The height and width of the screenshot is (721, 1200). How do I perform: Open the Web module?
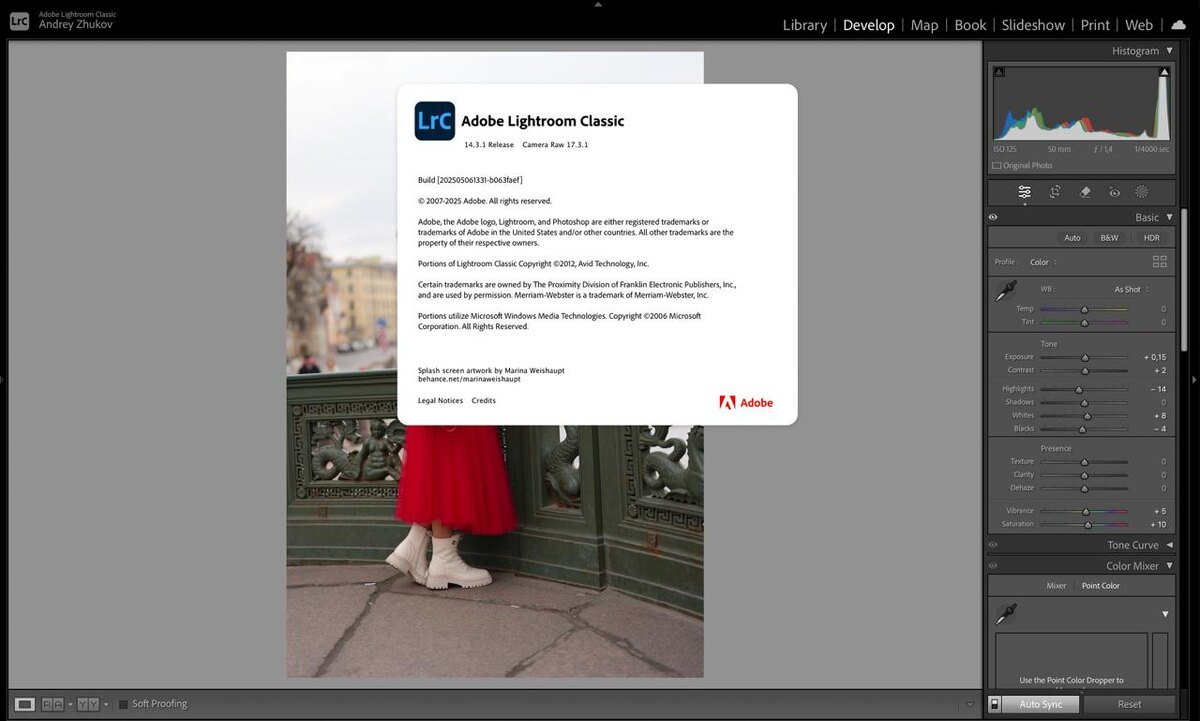pyautogui.click(x=1139, y=25)
